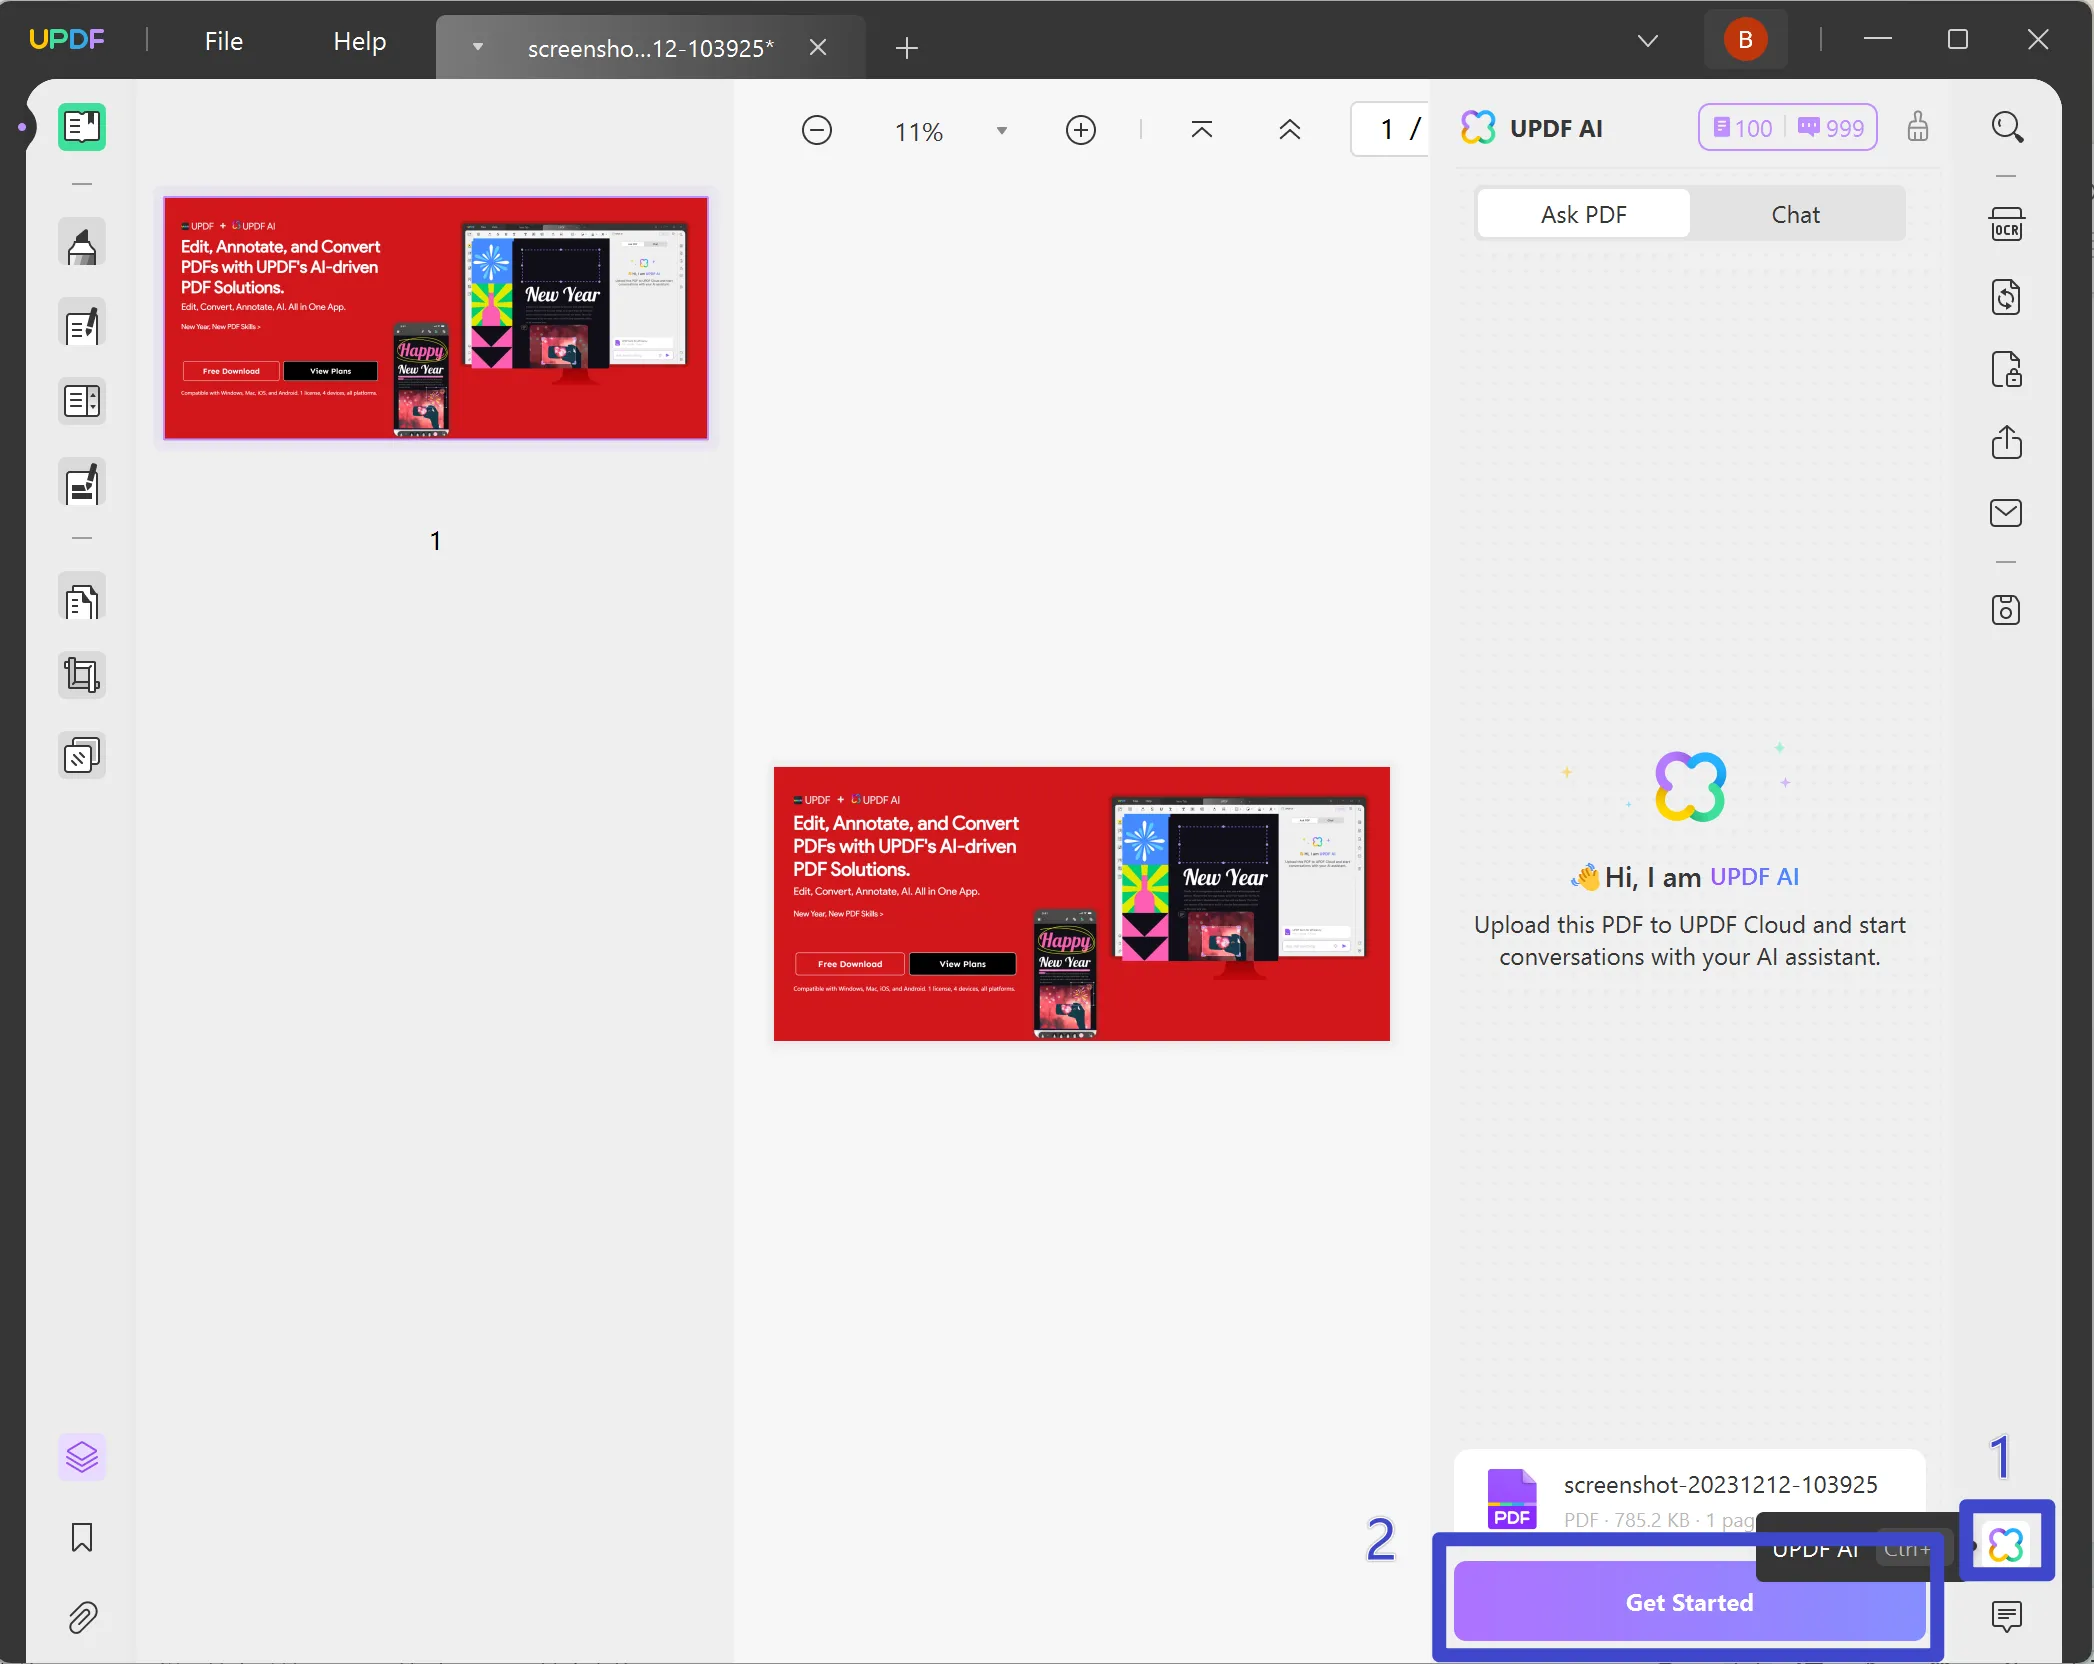Viewport: 2094px width, 1664px height.
Task: Click the thumbnail page label 1
Action: pyautogui.click(x=436, y=541)
